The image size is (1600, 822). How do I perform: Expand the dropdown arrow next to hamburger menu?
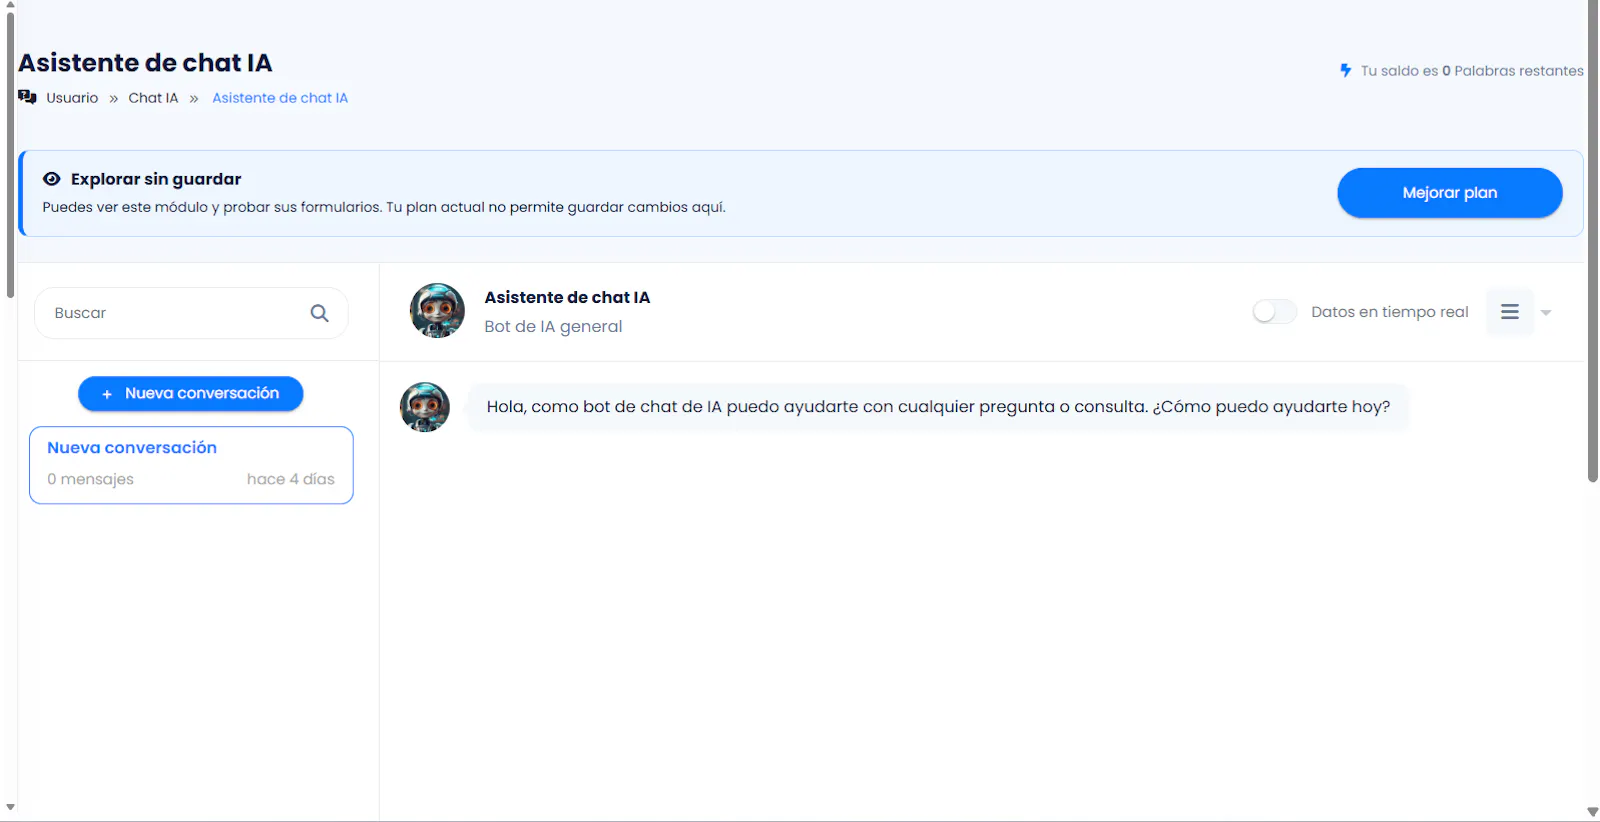1546,313
